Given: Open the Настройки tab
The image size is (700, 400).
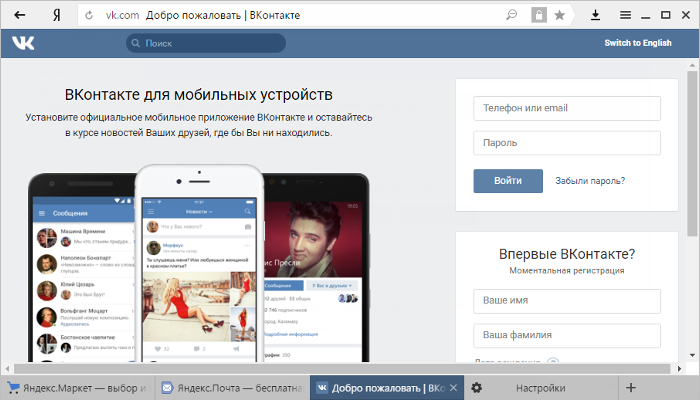Looking at the screenshot, I should coord(541,388).
